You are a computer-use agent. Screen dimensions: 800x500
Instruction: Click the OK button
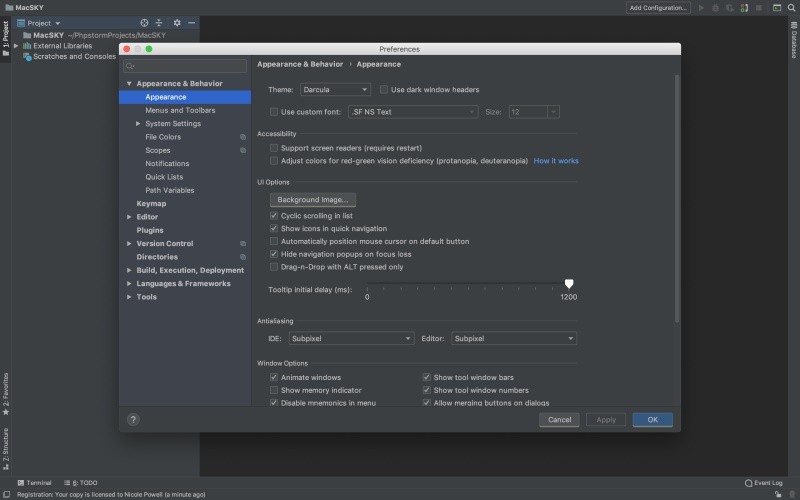[x=653, y=419]
